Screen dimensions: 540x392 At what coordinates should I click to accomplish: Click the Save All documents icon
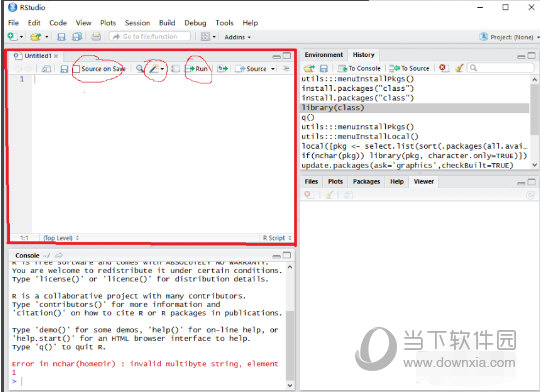77,37
